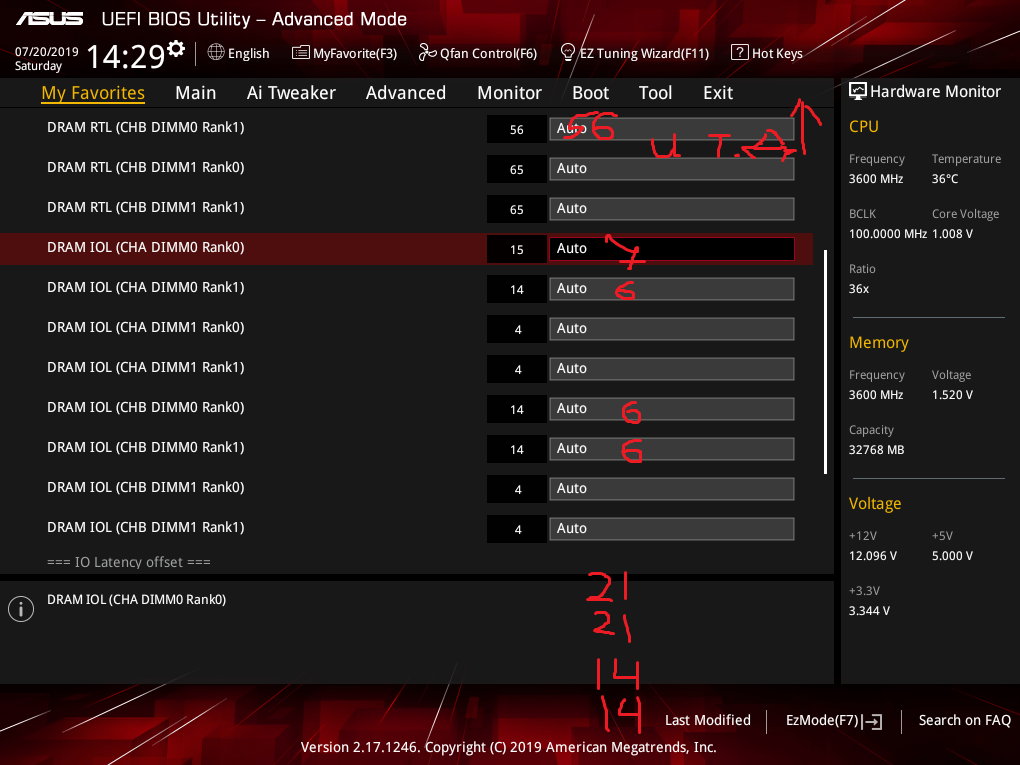
Task: View Last Modified settings
Action: click(708, 720)
